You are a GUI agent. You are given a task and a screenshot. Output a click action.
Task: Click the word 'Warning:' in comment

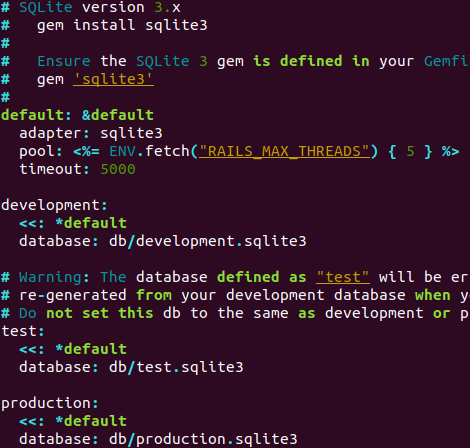pyautogui.click(x=54, y=277)
